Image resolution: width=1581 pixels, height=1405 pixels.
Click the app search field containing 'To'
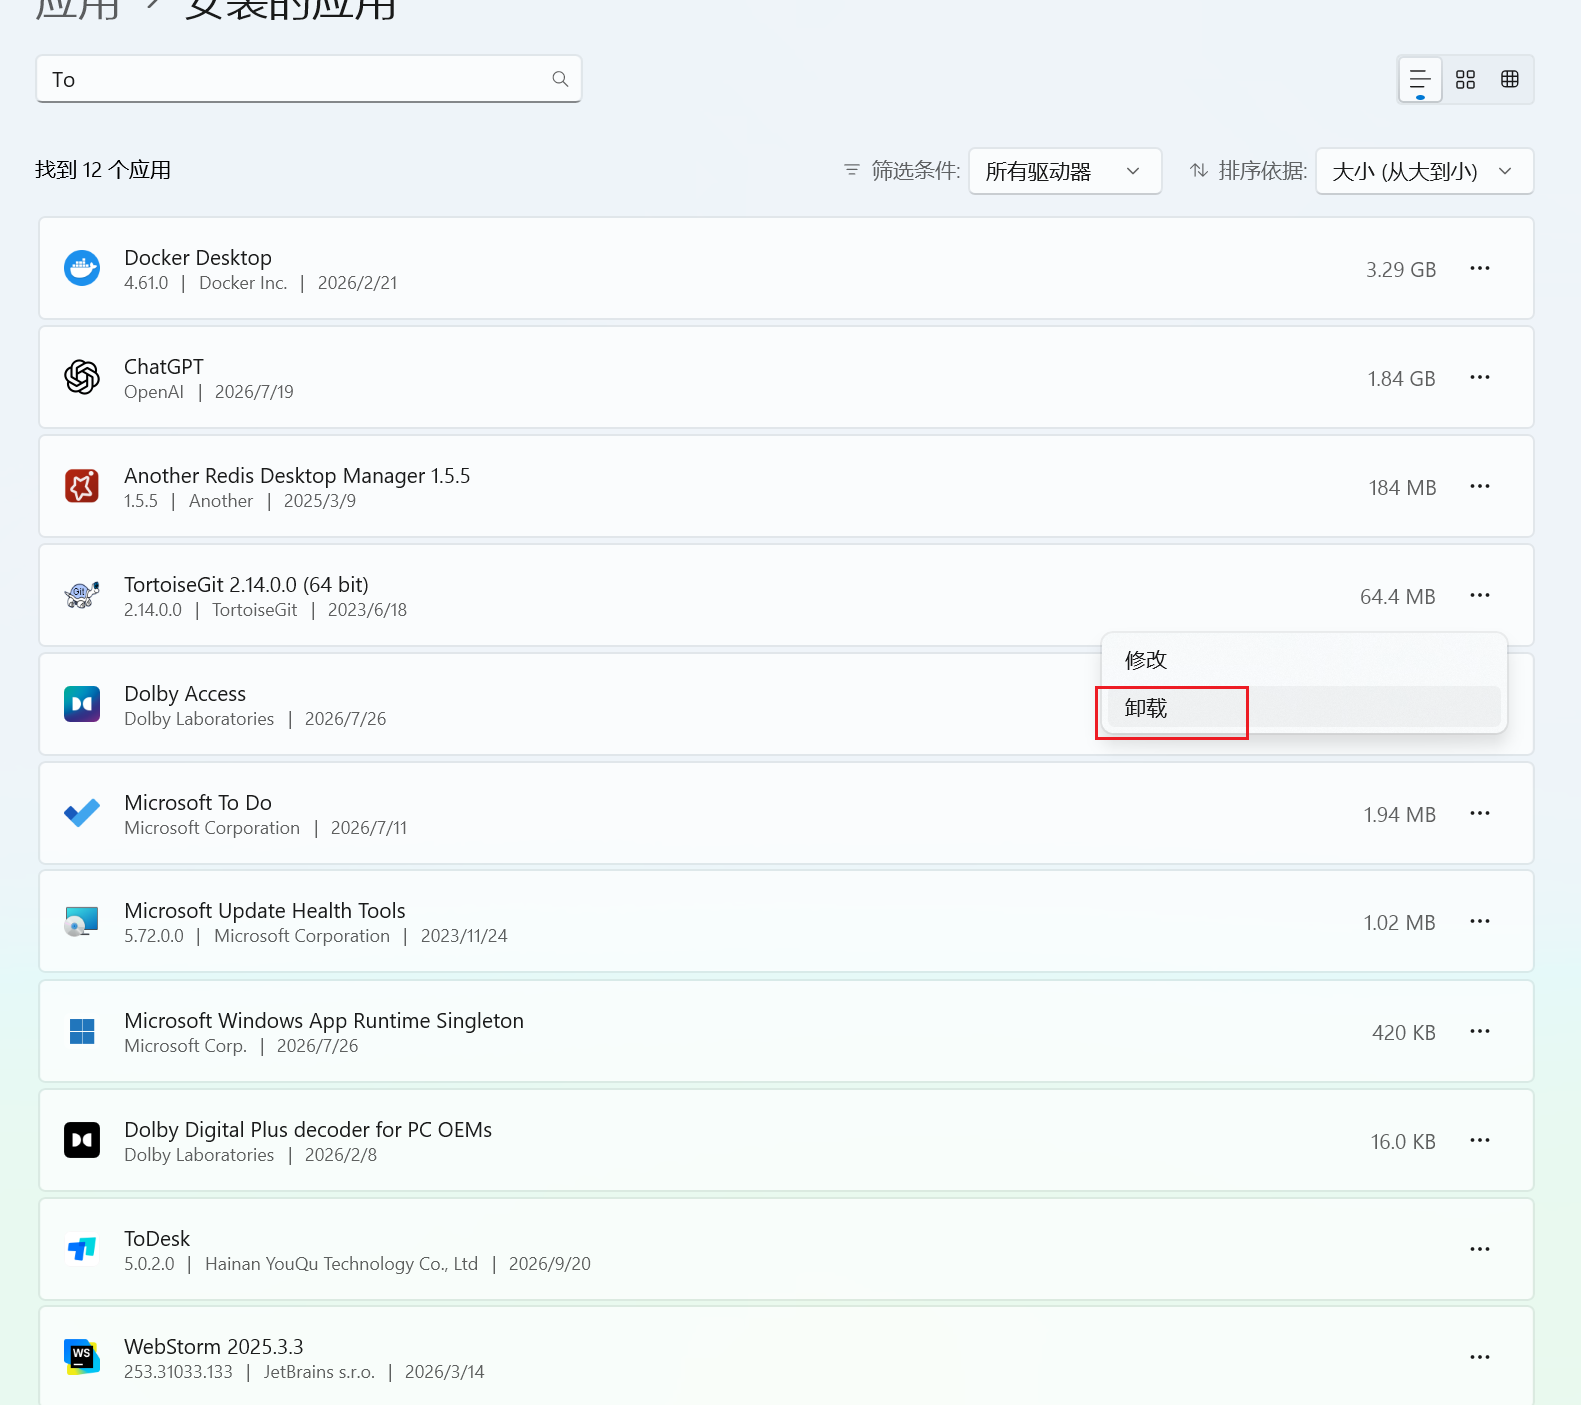click(x=308, y=79)
